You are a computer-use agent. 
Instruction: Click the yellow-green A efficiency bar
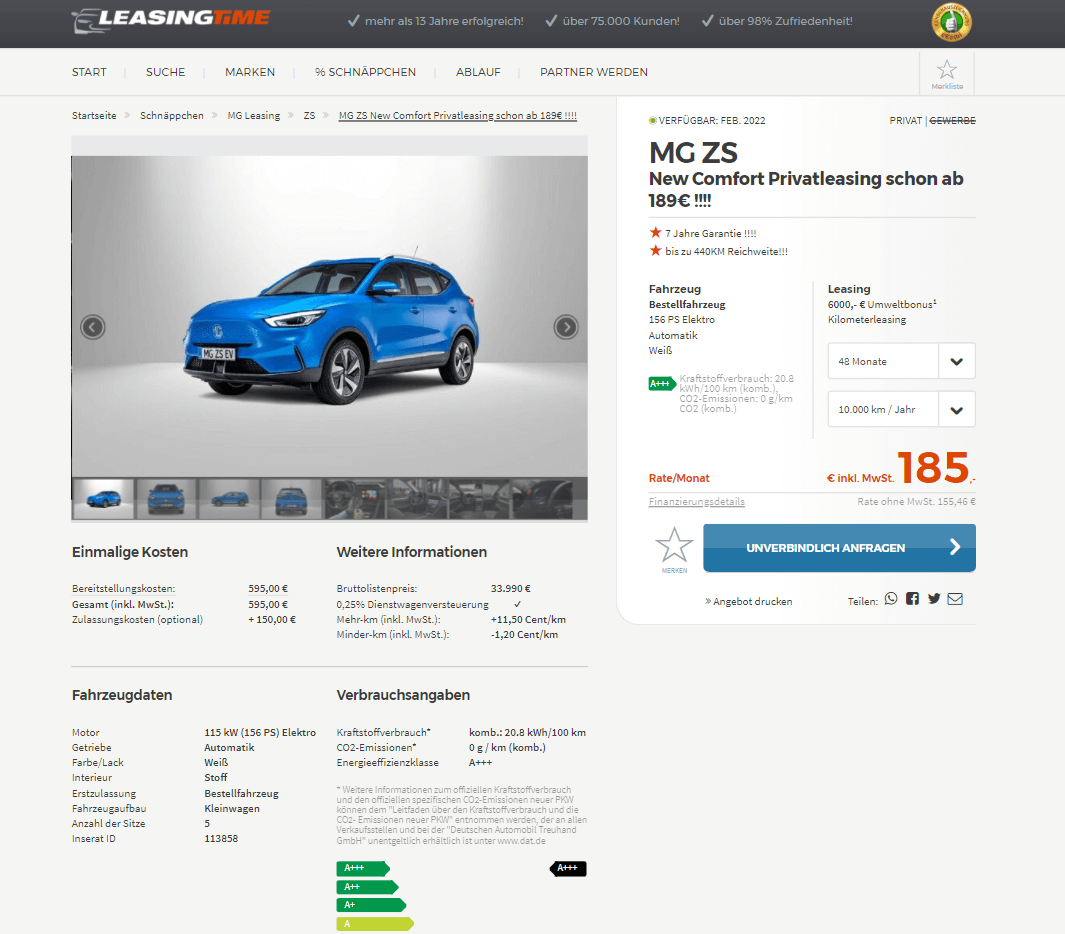[375, 924]
